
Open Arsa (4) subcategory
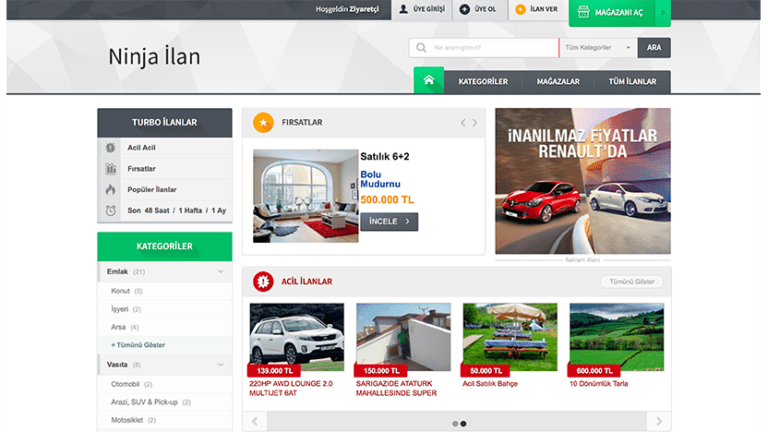125,327
